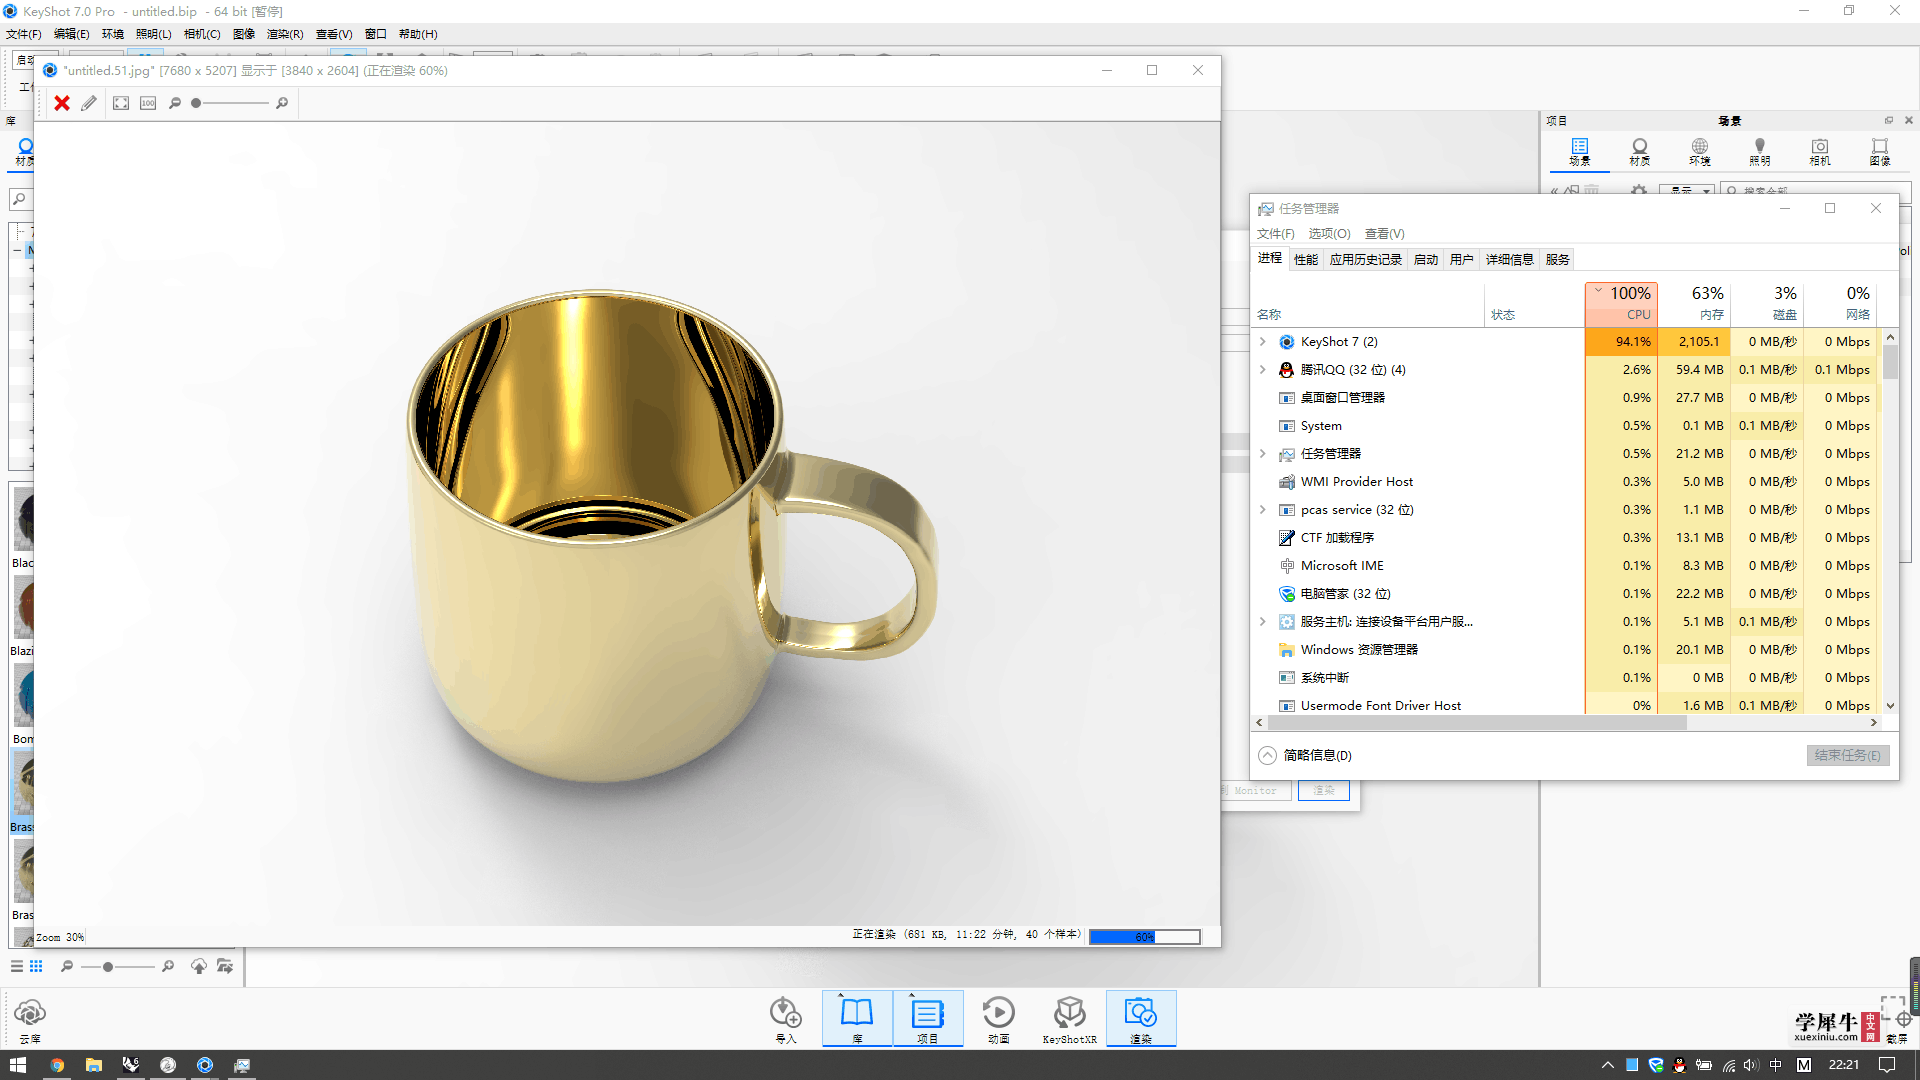The width and height of the screenshot is (1920, 1080).
Task: Click the pencil edit icon in render window
Action: click(x=89, y=103)
